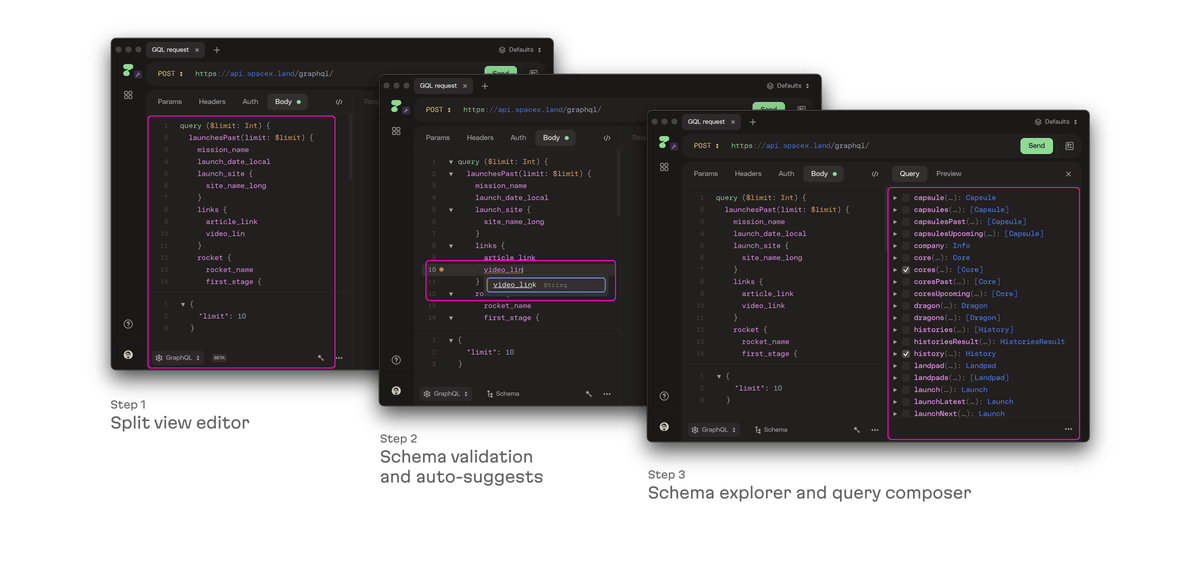Check the launchLatest(...) checkbox
The height and width of the screenshot is (571, 1200).
(906, 402)
